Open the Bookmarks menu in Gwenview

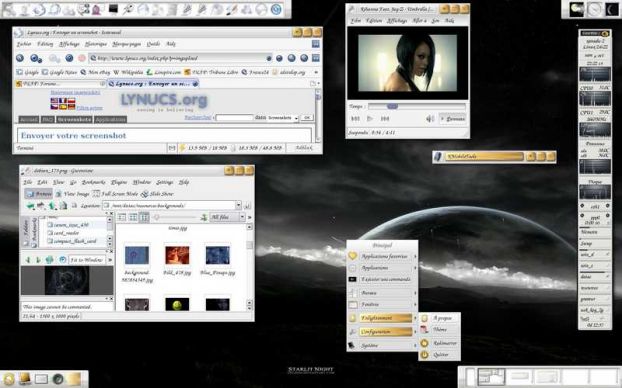coord(93,182)
